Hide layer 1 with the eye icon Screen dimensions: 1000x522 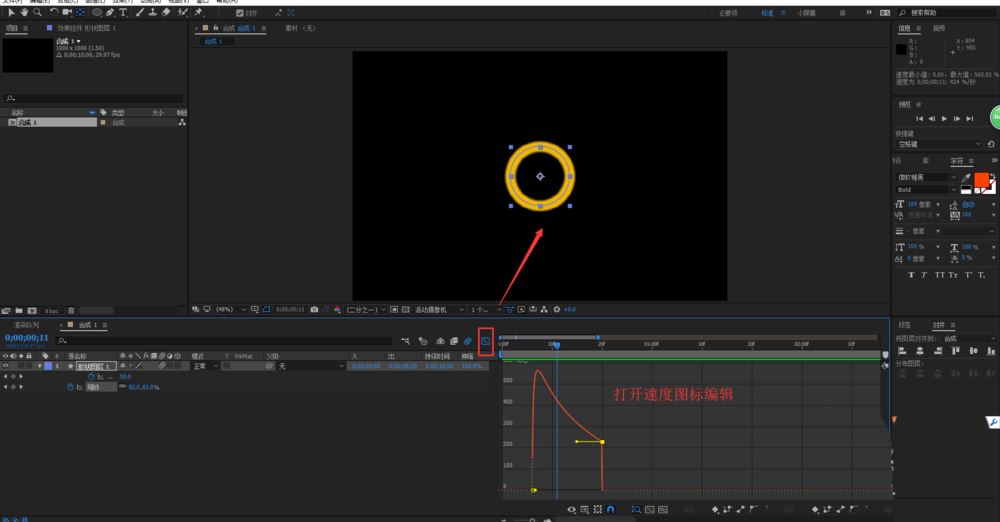(6, 366)
